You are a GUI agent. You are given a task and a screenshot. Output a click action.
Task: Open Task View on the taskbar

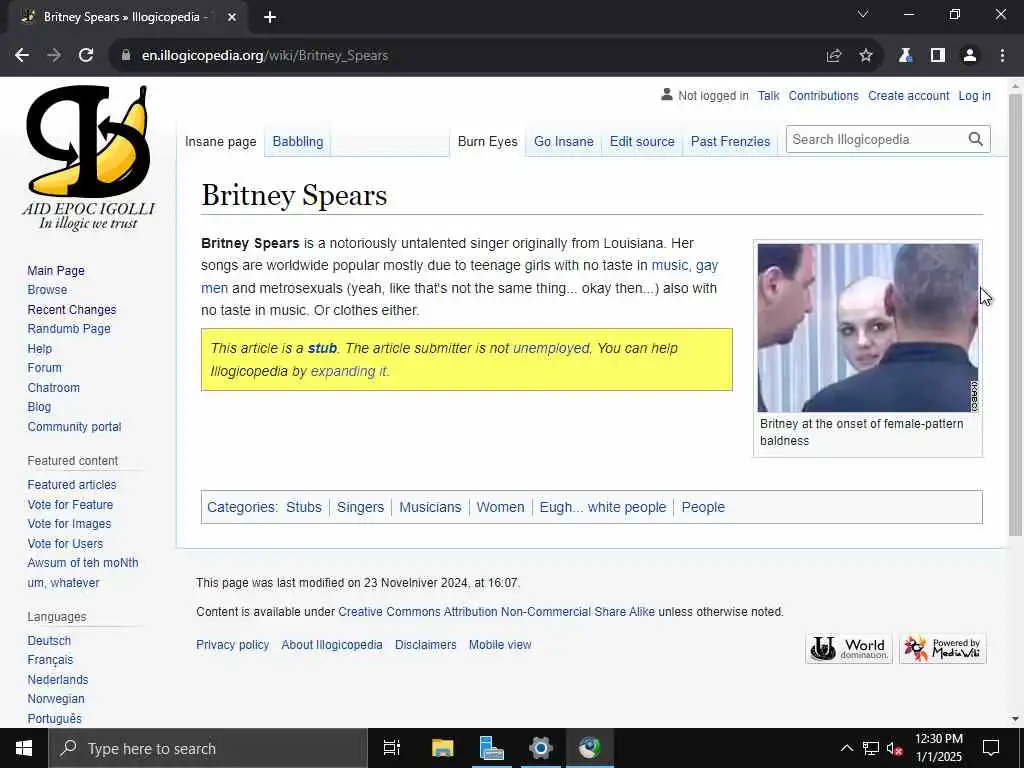coord(392,748)
